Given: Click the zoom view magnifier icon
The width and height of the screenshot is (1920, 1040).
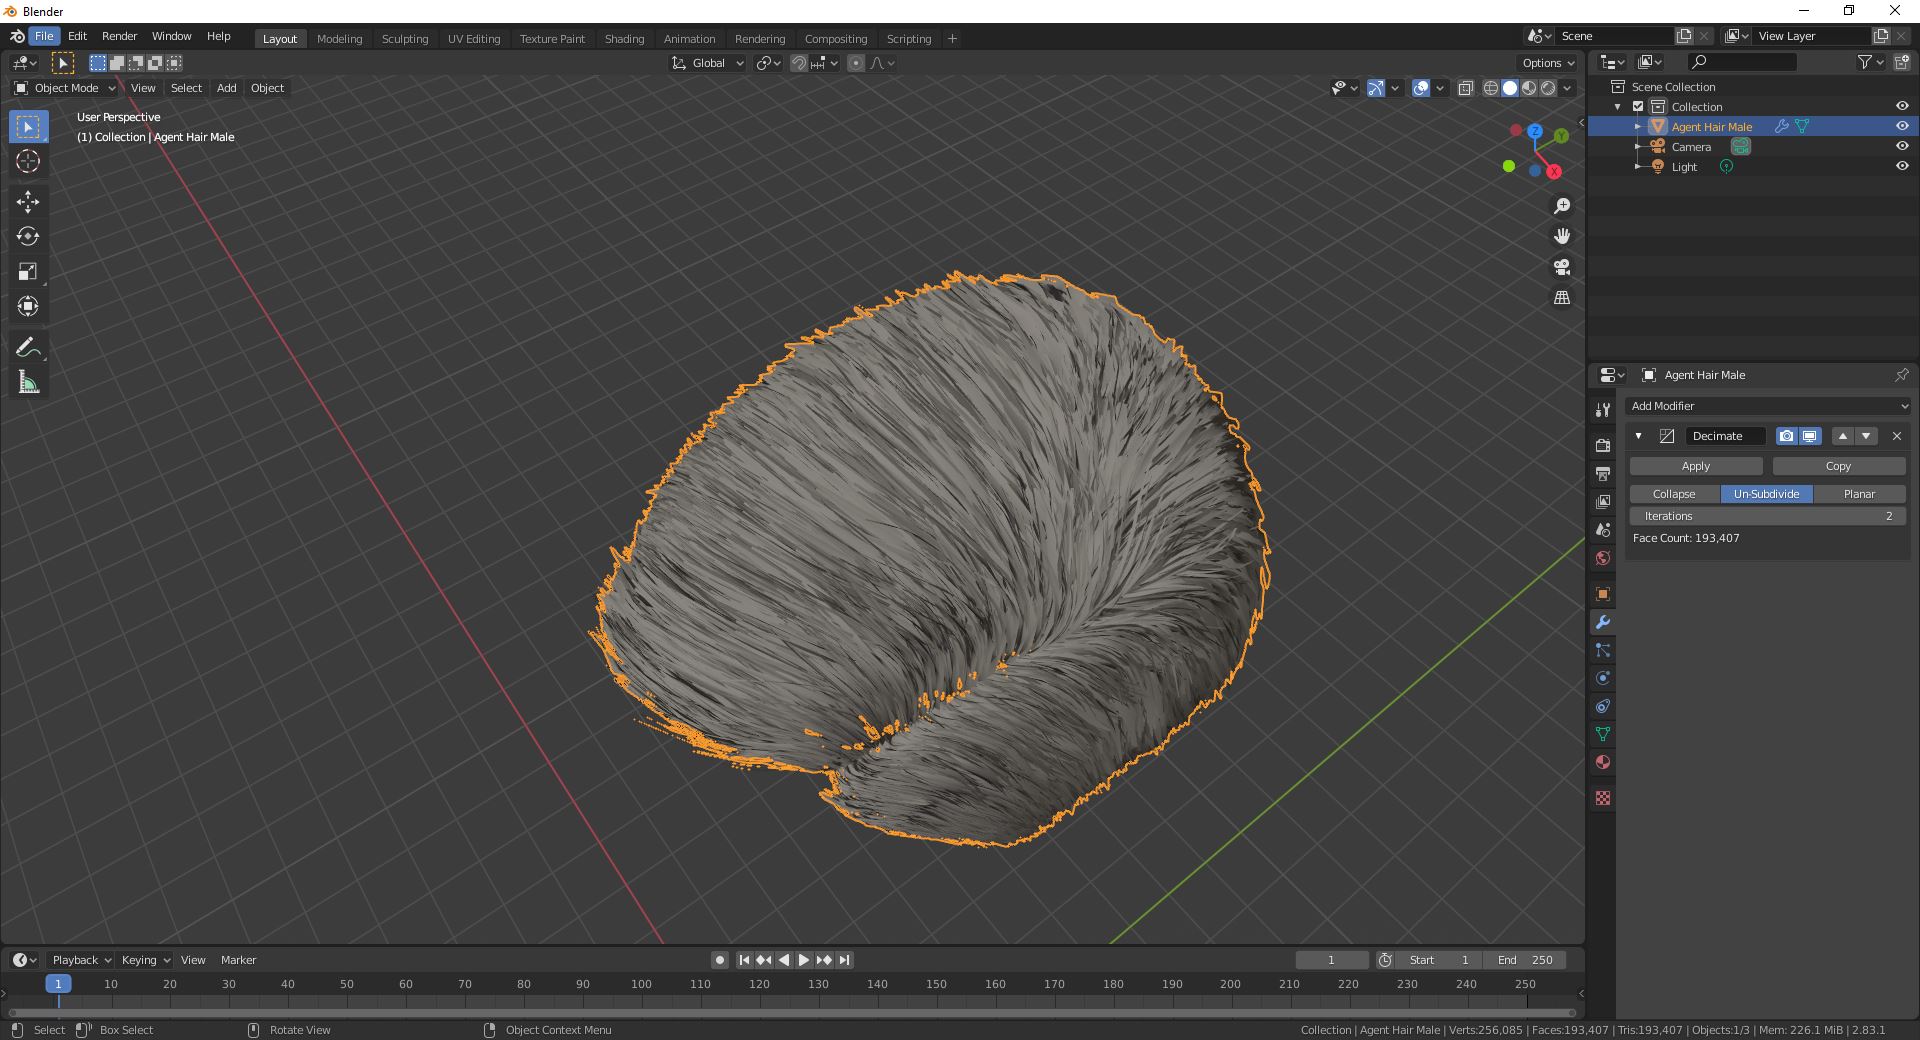Looking at the screenshot, I should [x=1562, y=206].
